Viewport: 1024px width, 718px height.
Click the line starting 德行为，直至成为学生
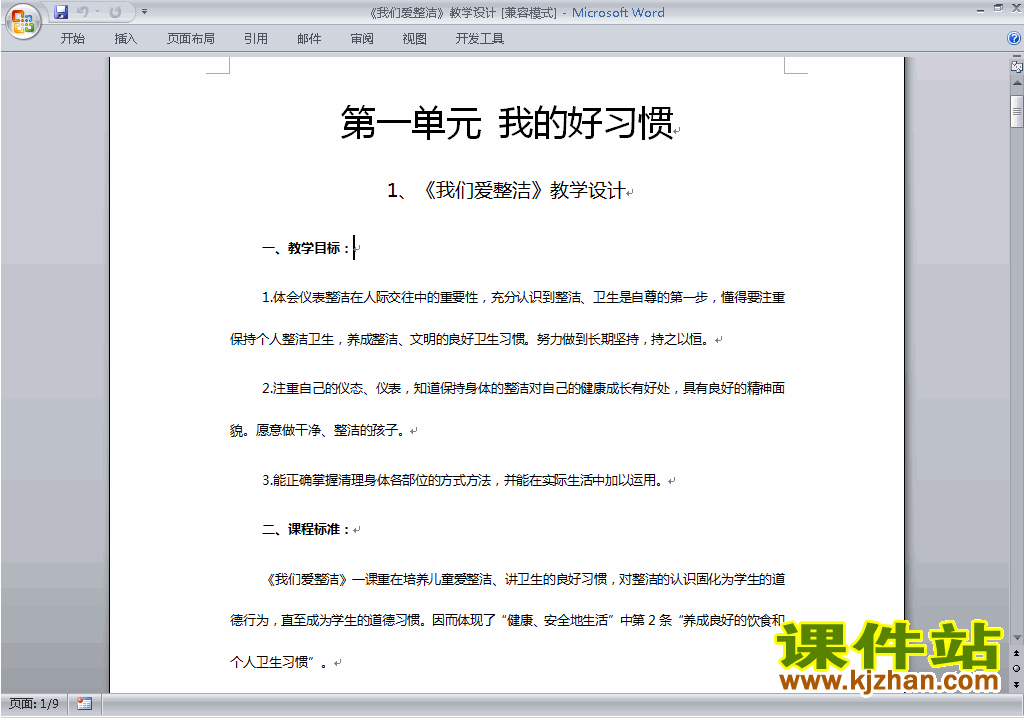click(x=507, y=620)
